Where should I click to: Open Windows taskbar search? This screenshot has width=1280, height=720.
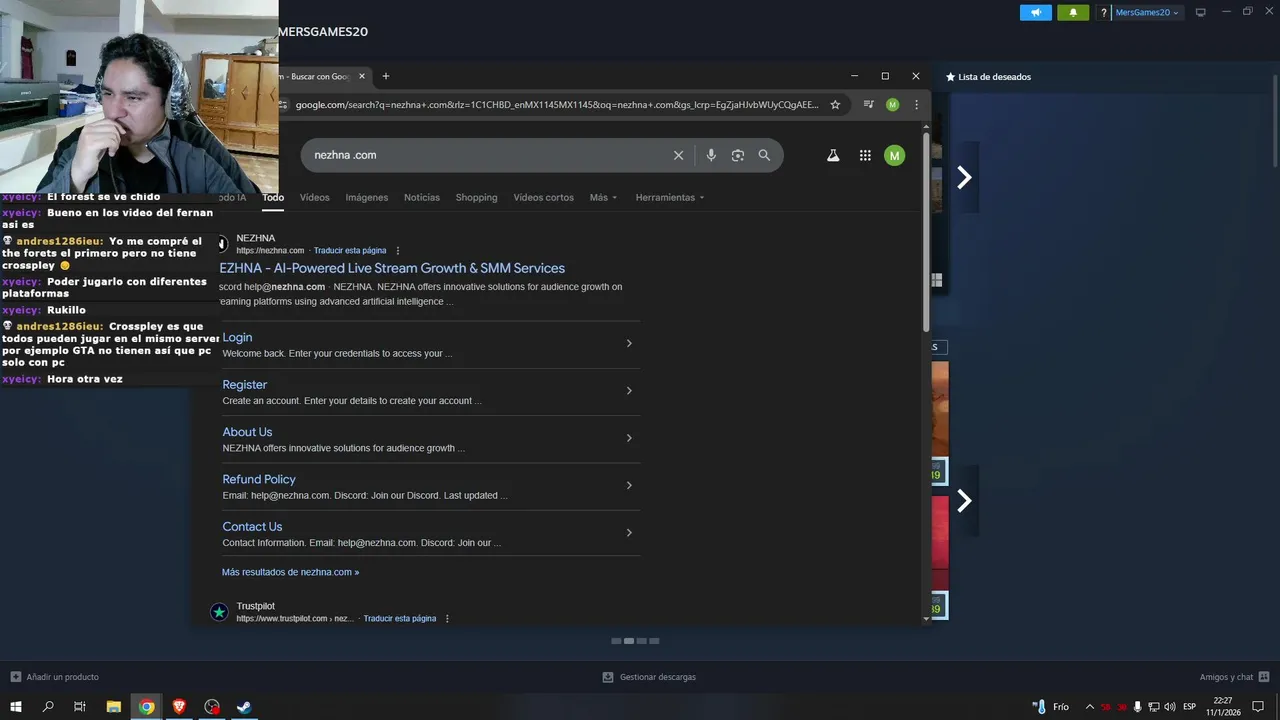pos(48,706)
